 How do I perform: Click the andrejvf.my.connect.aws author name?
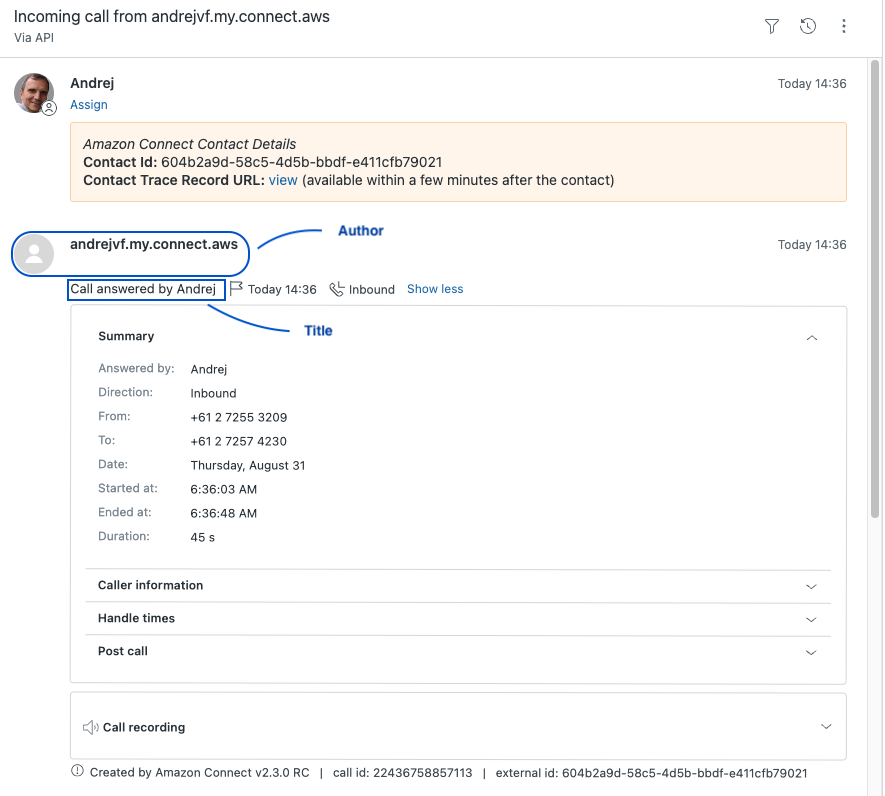tap(154, 244)
